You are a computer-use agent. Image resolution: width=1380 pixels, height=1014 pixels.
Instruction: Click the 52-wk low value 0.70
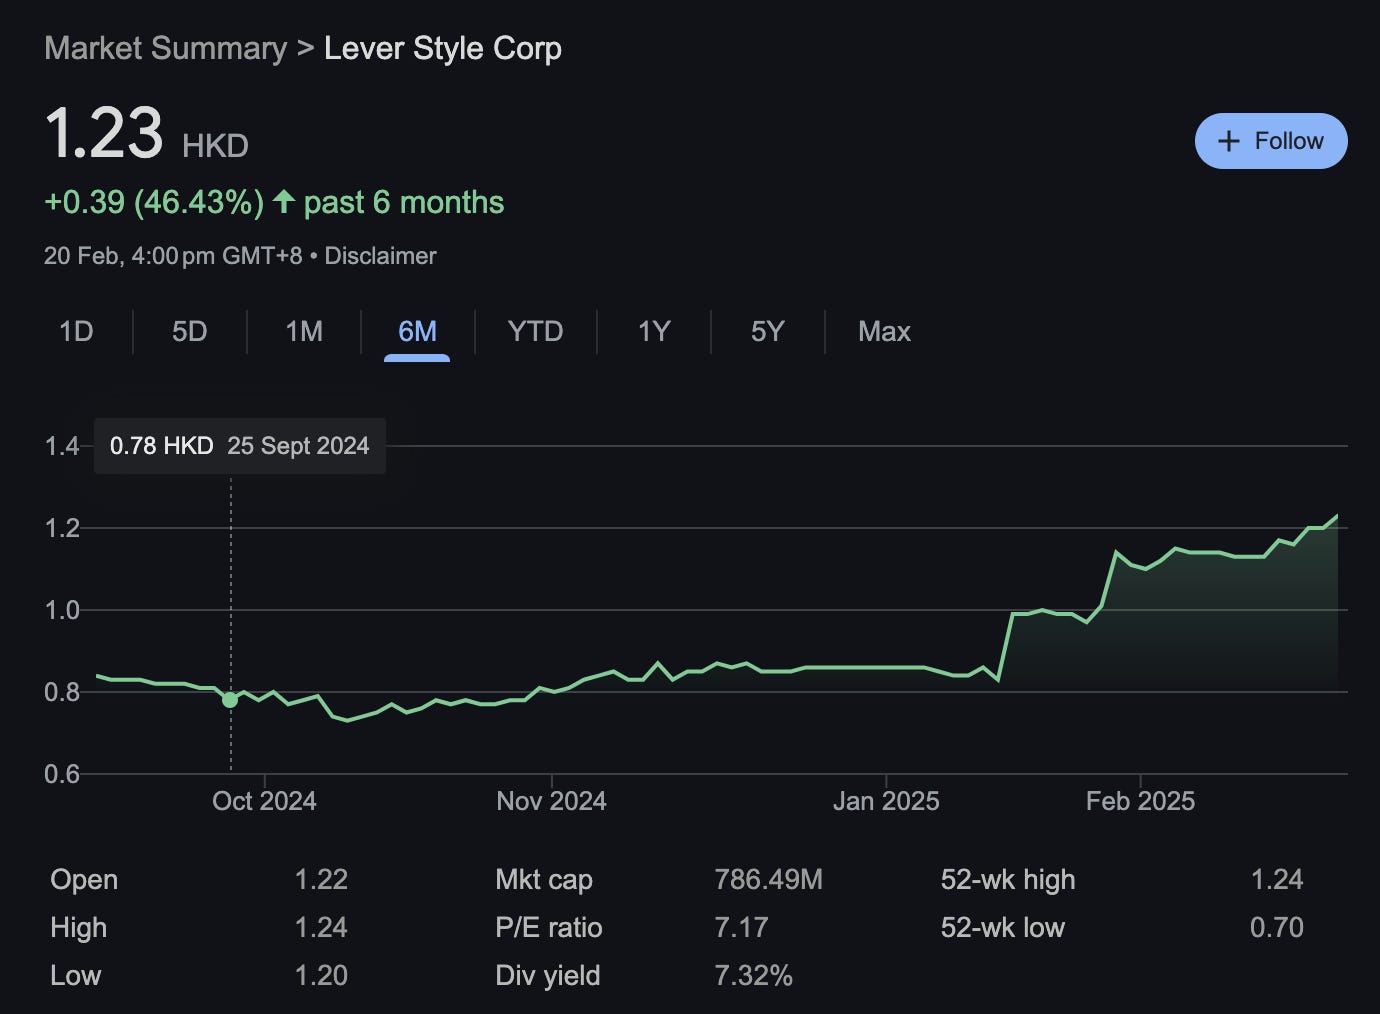tap(1277, 928)
